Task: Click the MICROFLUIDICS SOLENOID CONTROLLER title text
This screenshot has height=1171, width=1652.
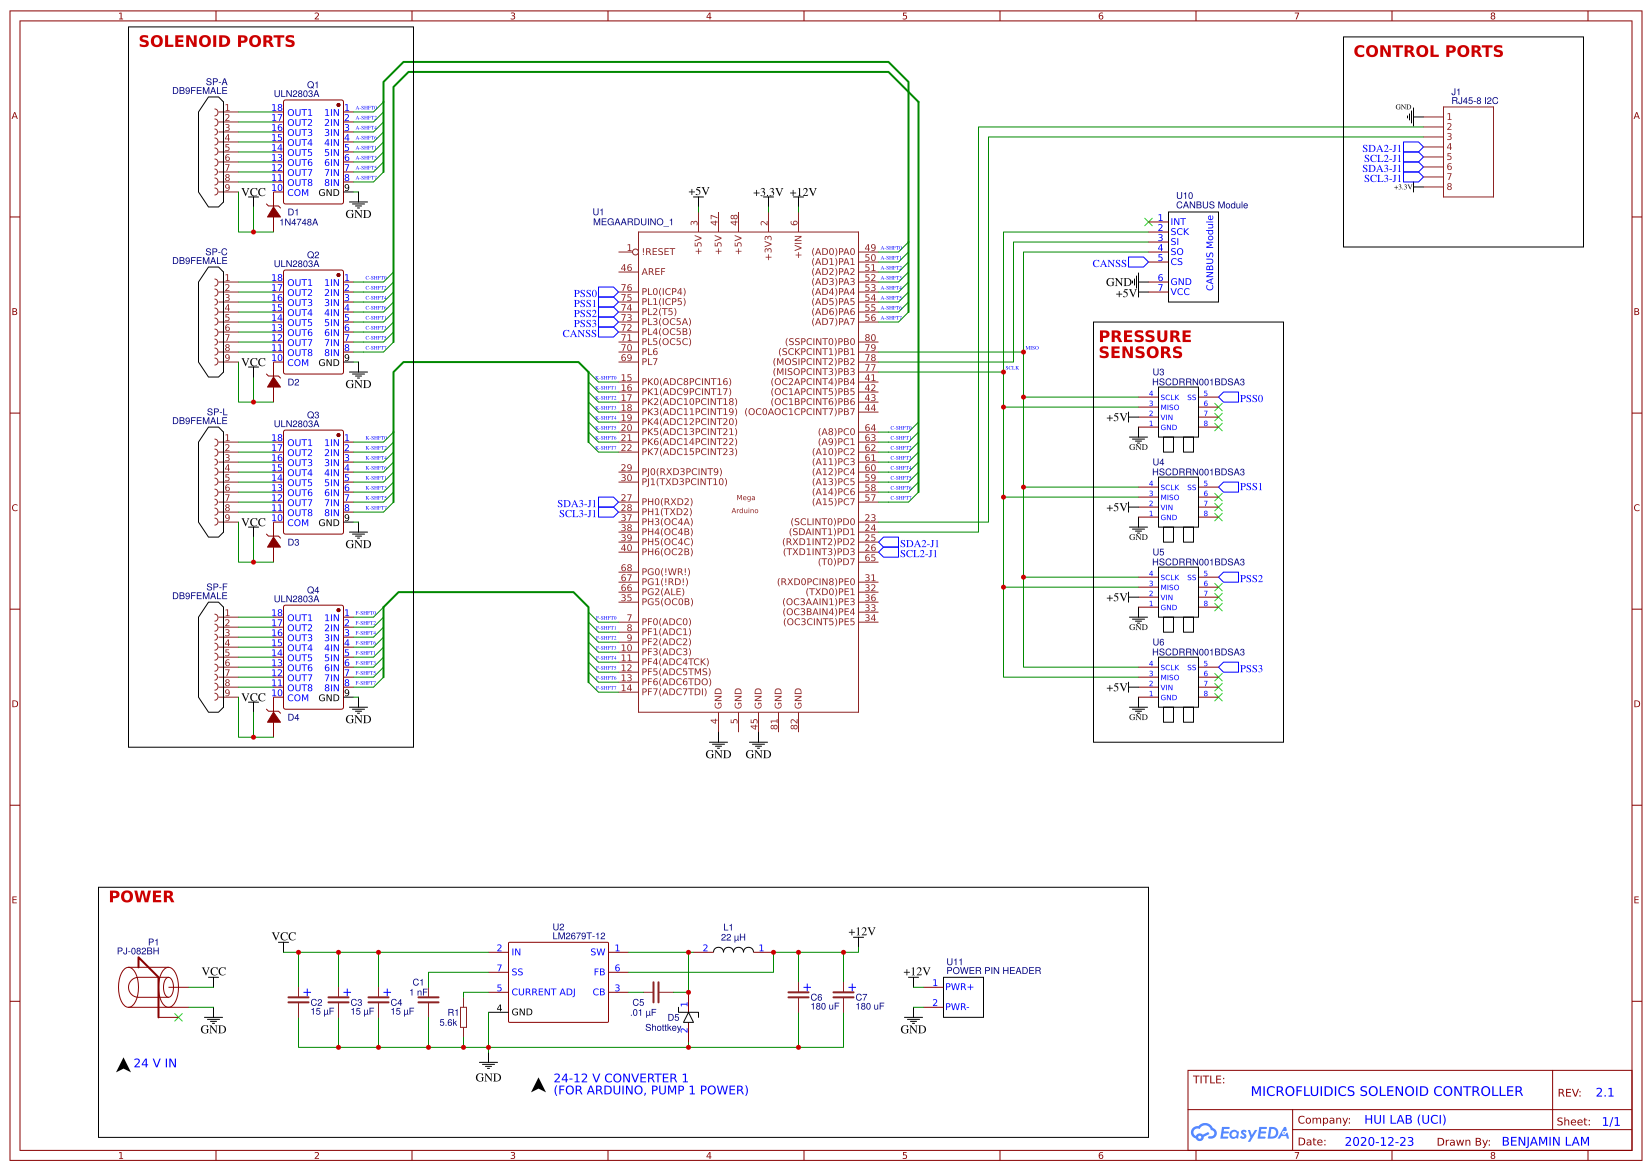Action: tap(1385, 1091)
